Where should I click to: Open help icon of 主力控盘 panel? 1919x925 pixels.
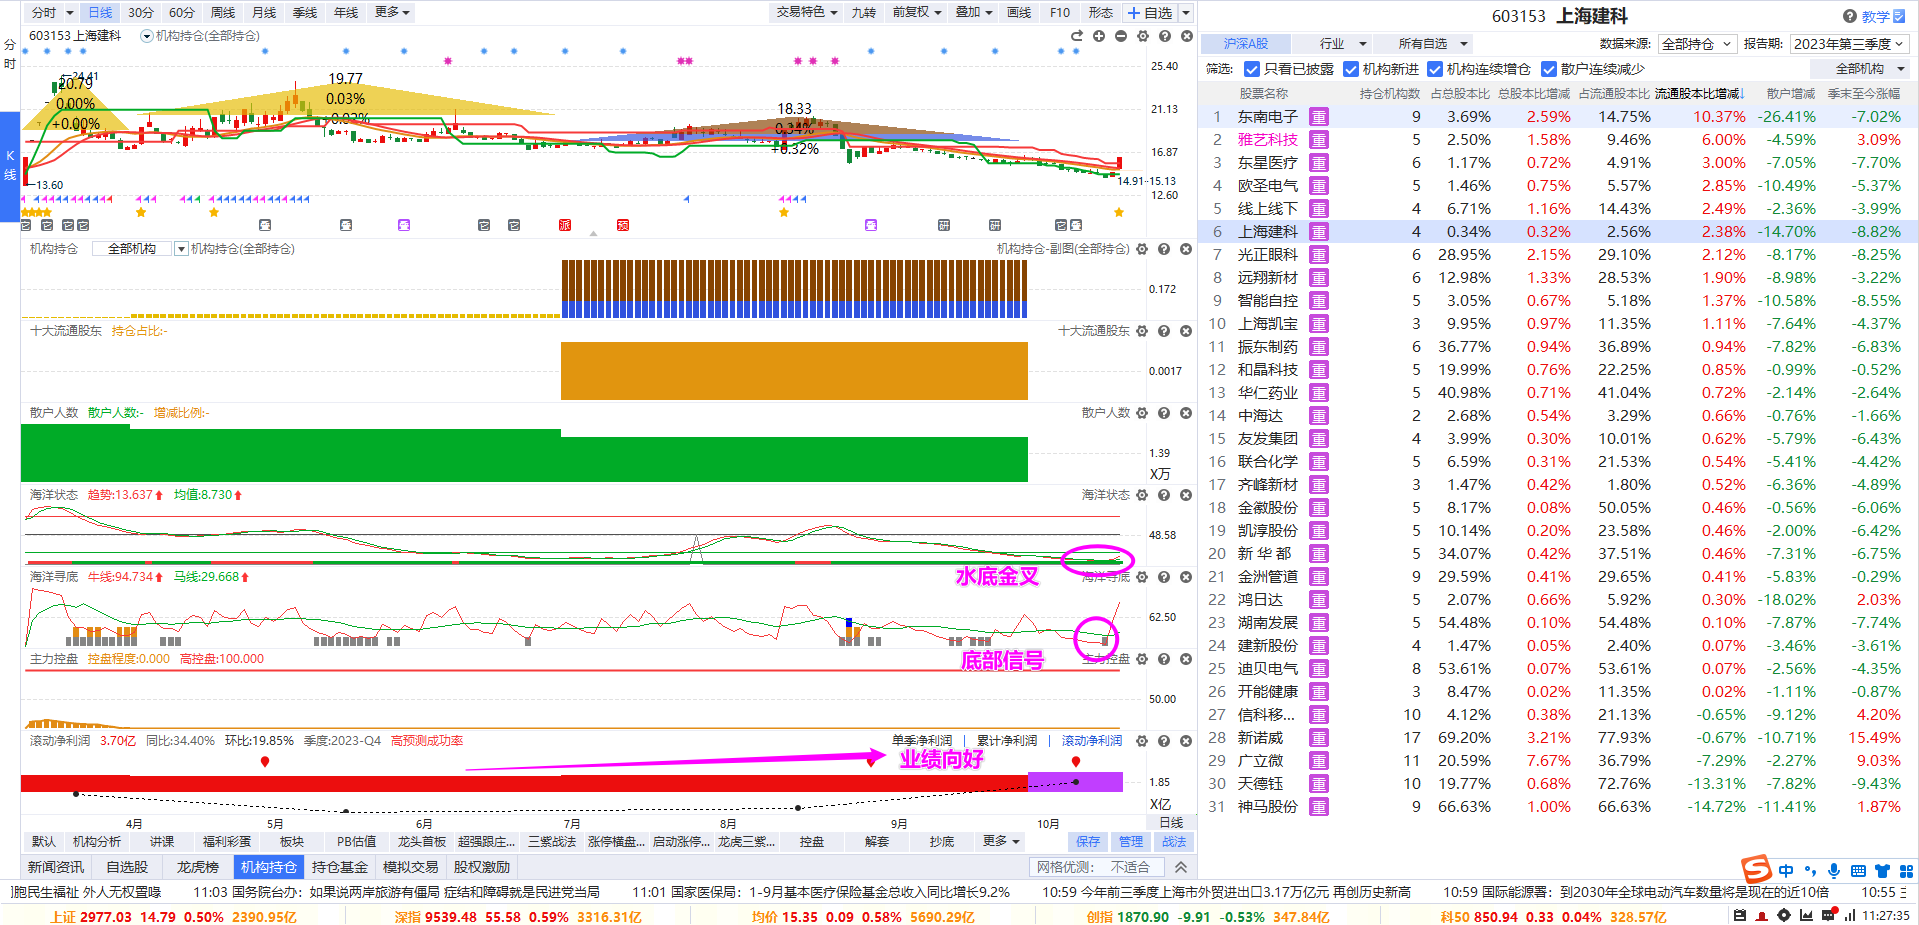(1164, 659)
